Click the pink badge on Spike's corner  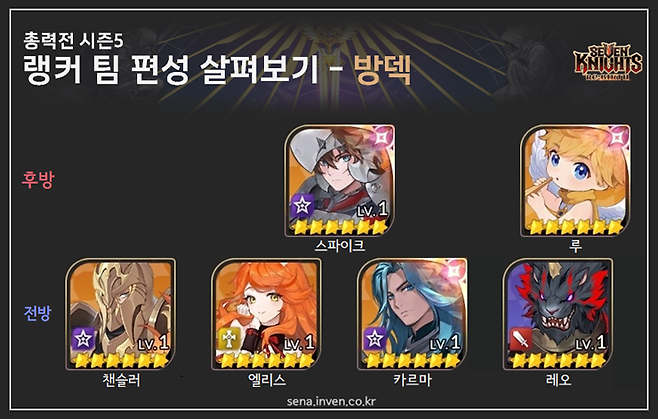point(383,136)
